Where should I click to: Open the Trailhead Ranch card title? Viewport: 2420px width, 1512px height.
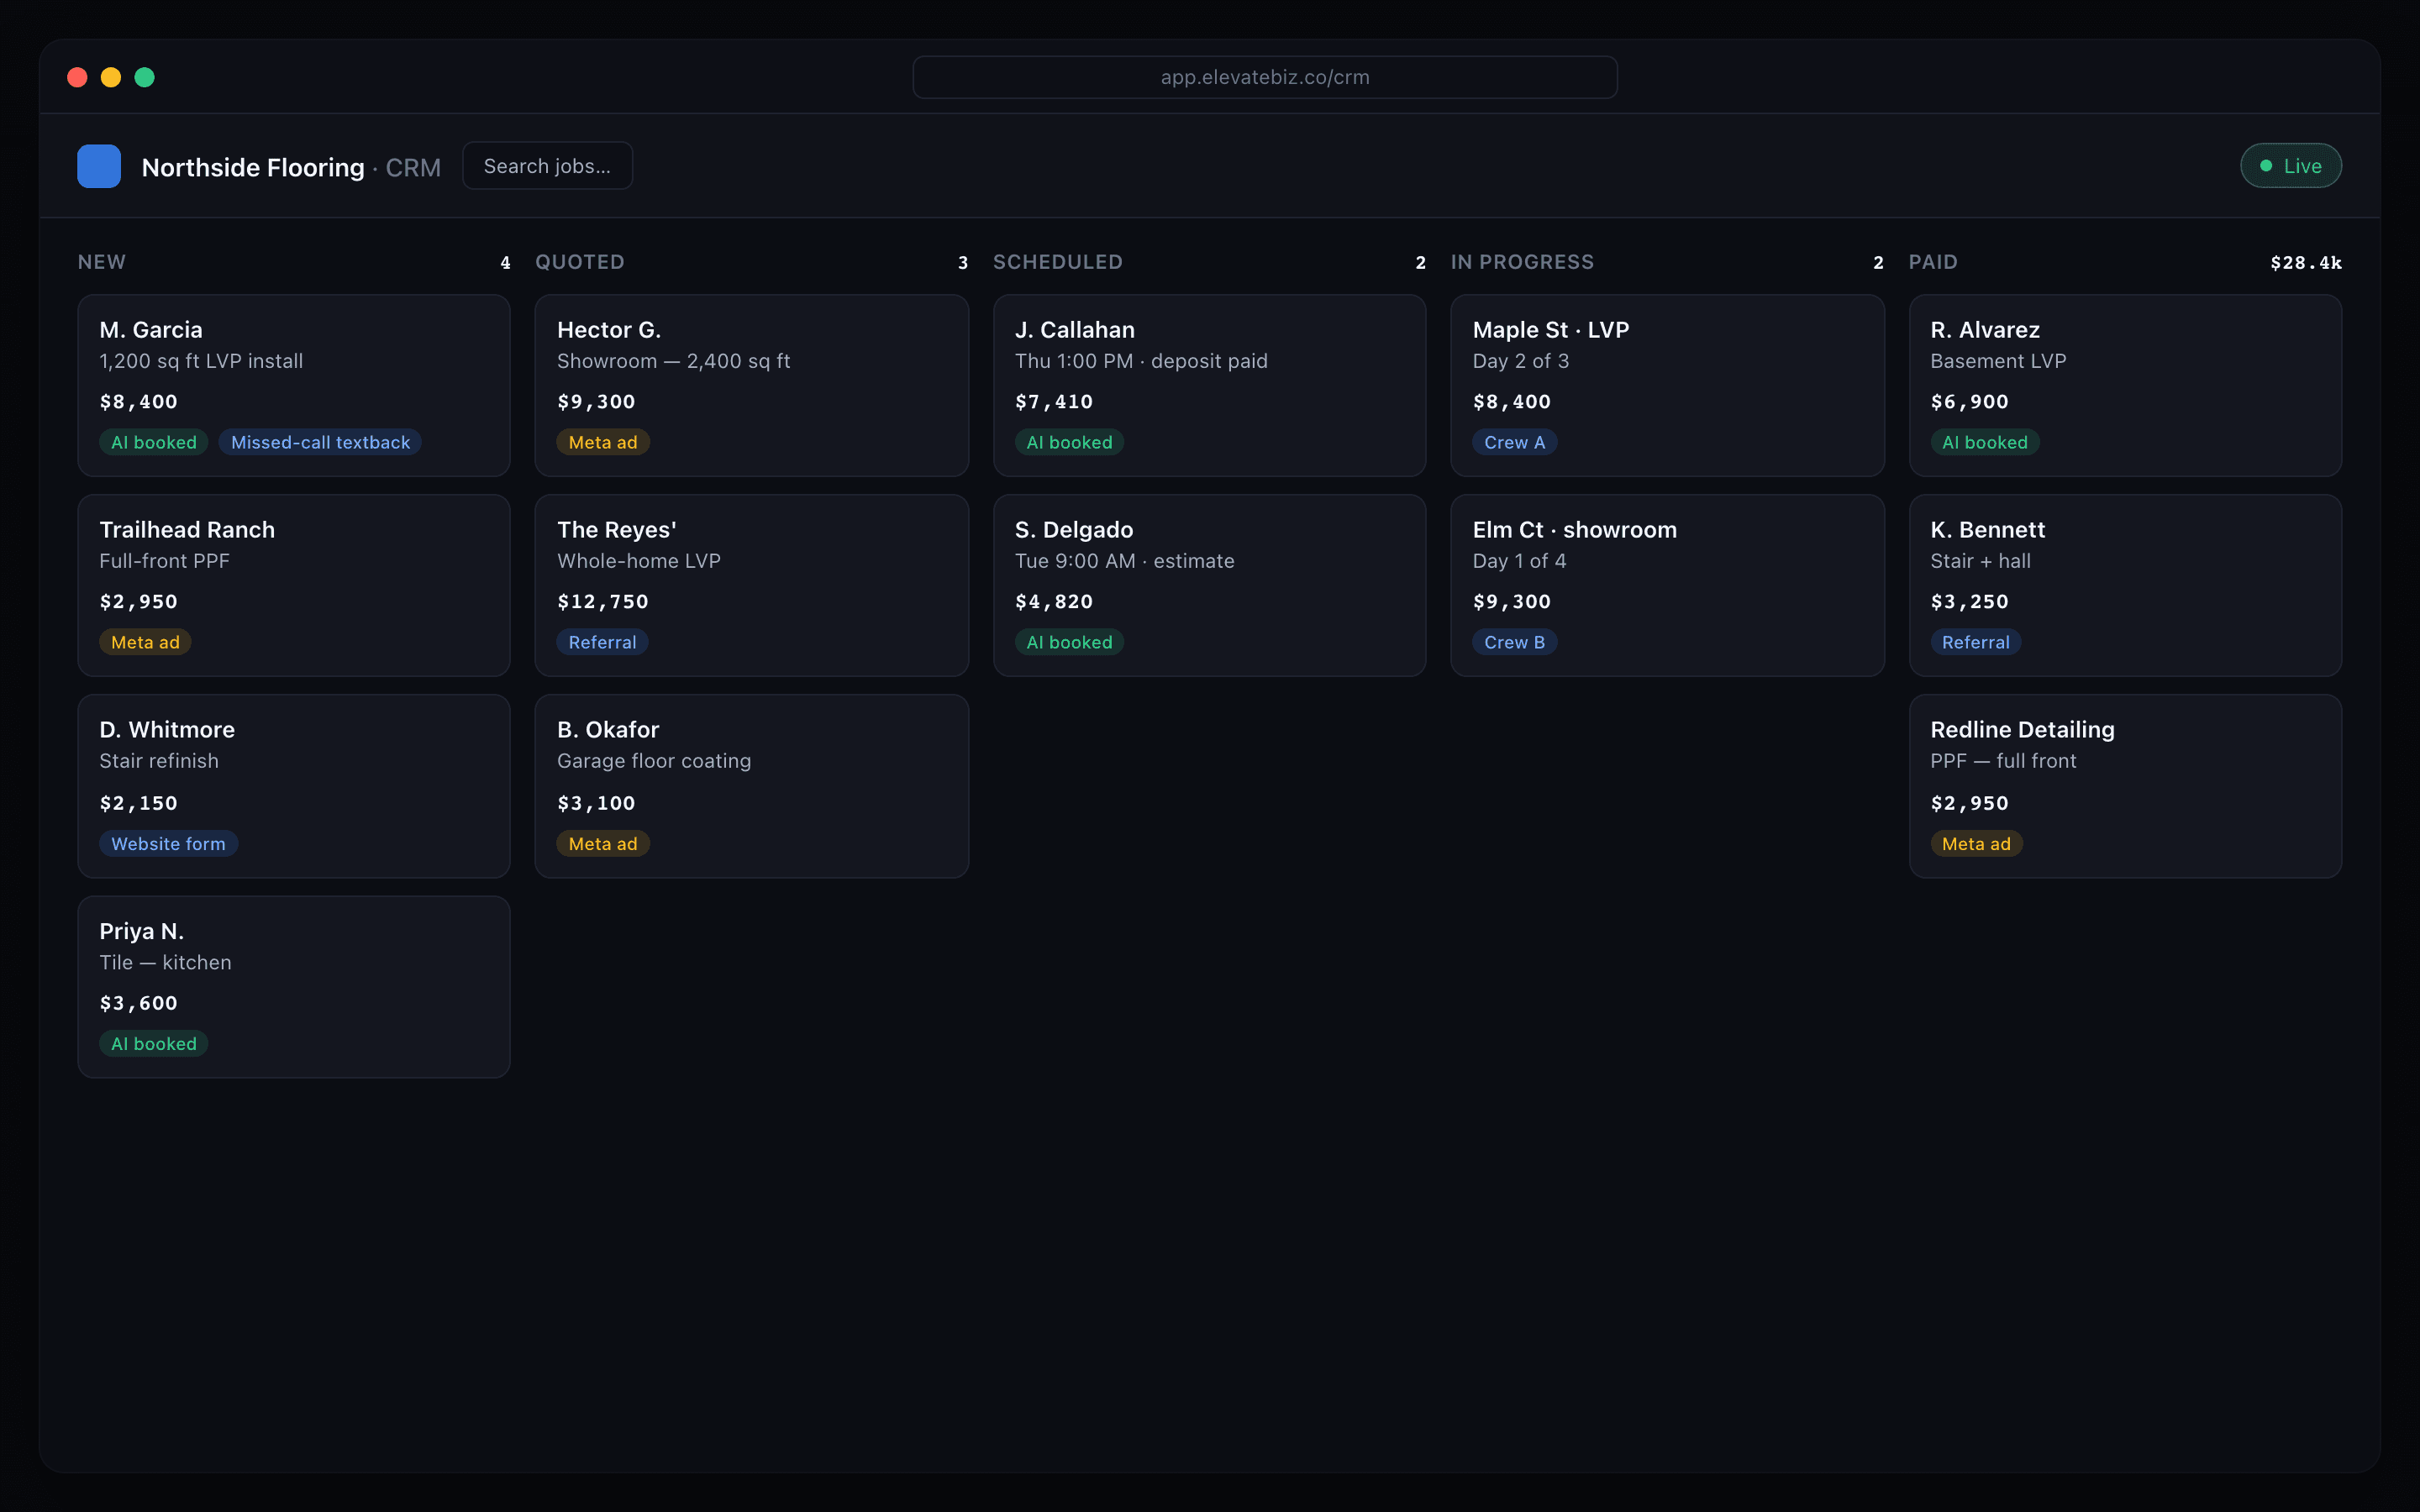point(187,530)
